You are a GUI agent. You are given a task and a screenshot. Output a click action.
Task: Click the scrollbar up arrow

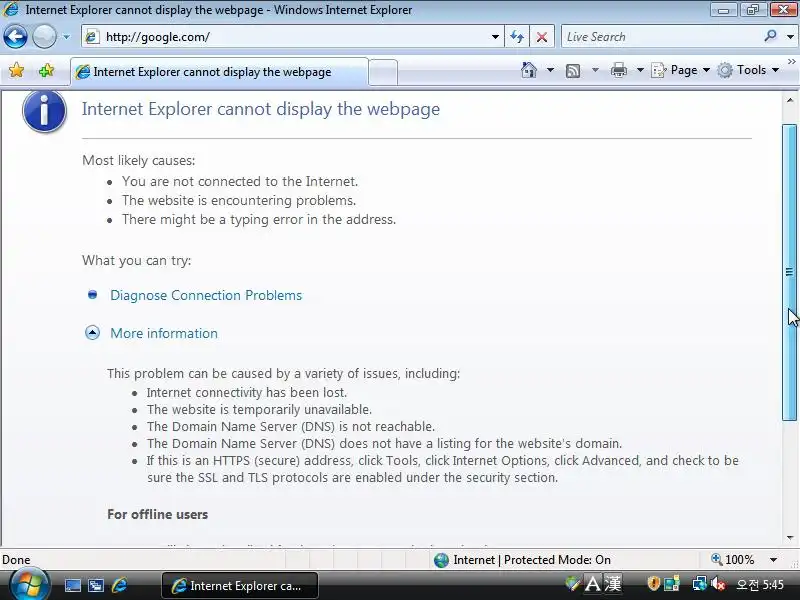pyautogui.click(x=790, y=100)
